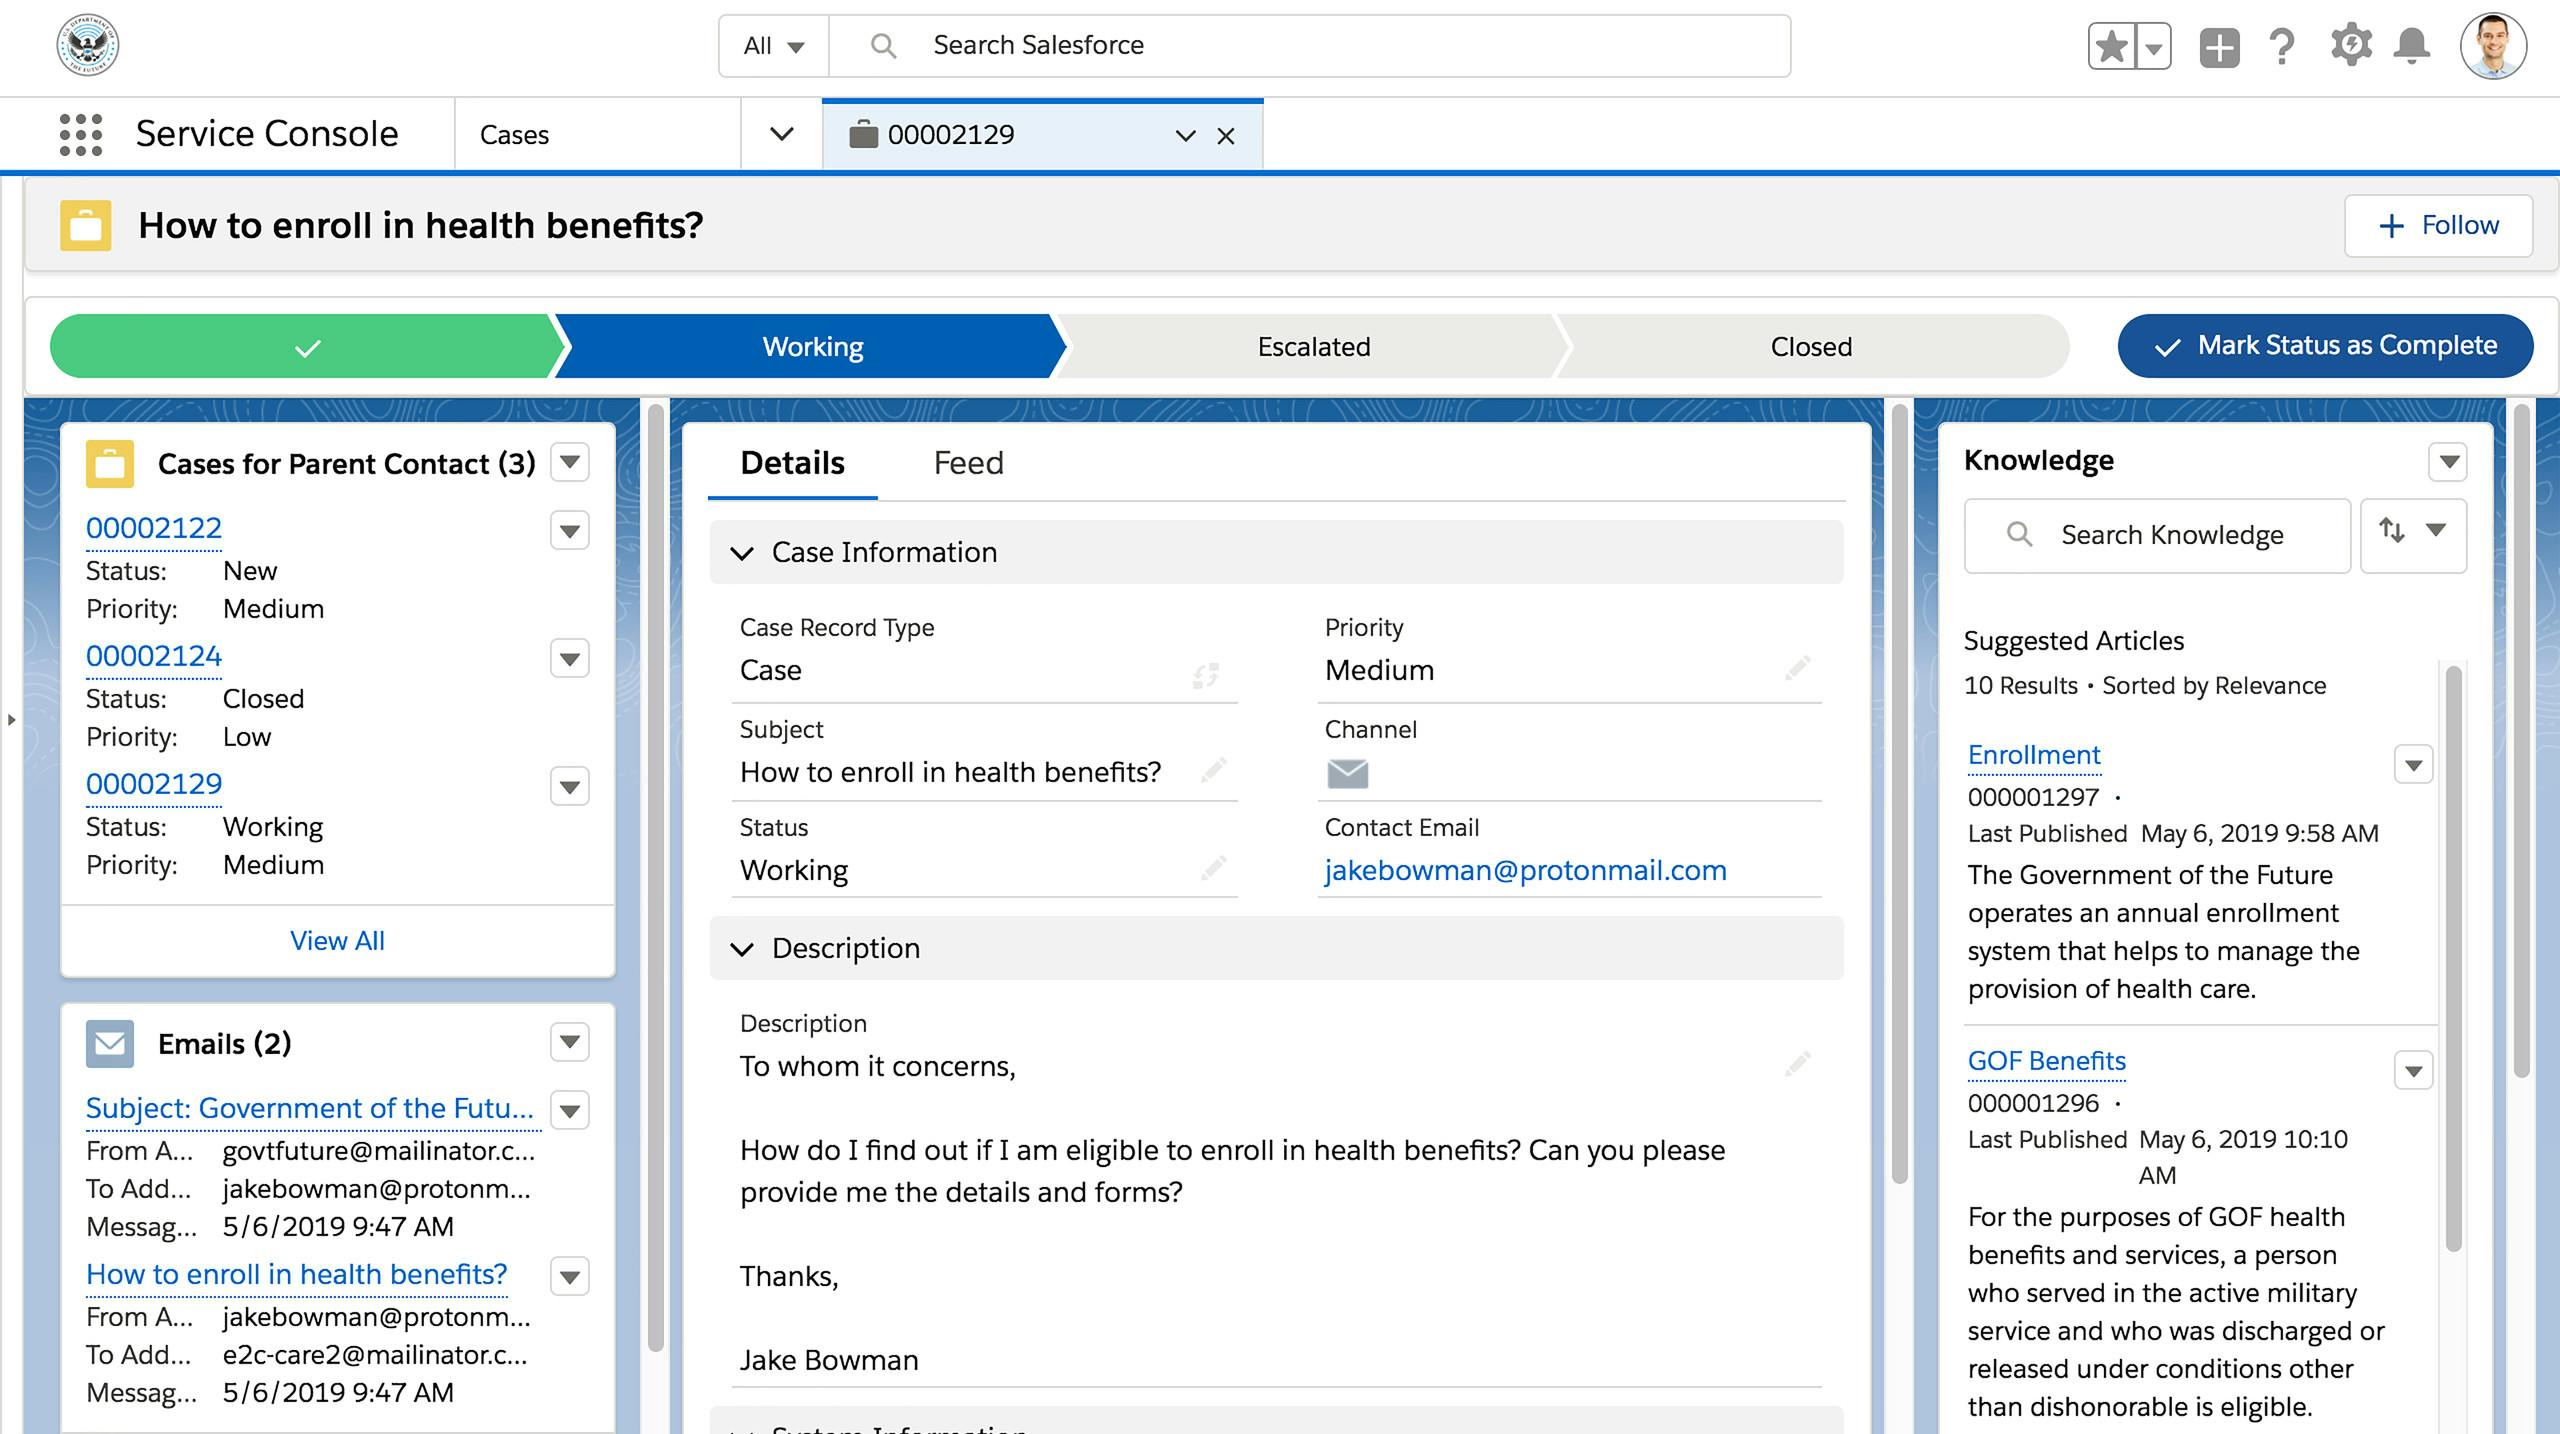Open the Emails panel dropdown menu
The width and height of the screenshot is (2560, 1434).
[570, 1042]
